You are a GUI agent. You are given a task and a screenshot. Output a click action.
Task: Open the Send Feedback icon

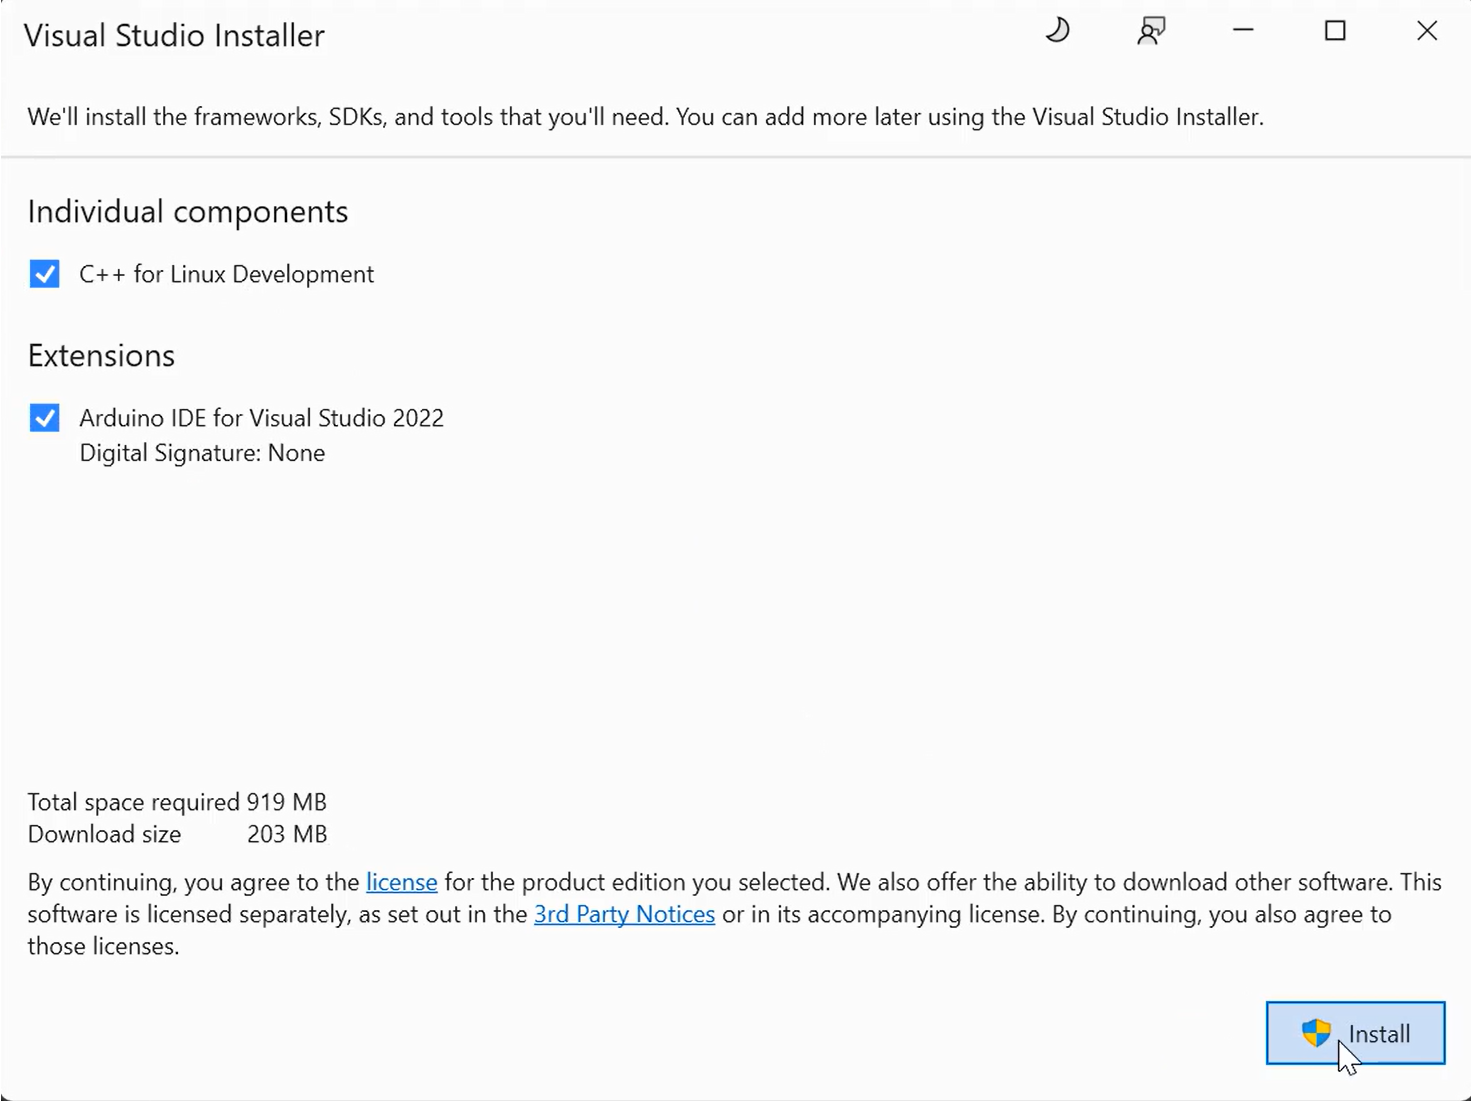click(1151, 31)
